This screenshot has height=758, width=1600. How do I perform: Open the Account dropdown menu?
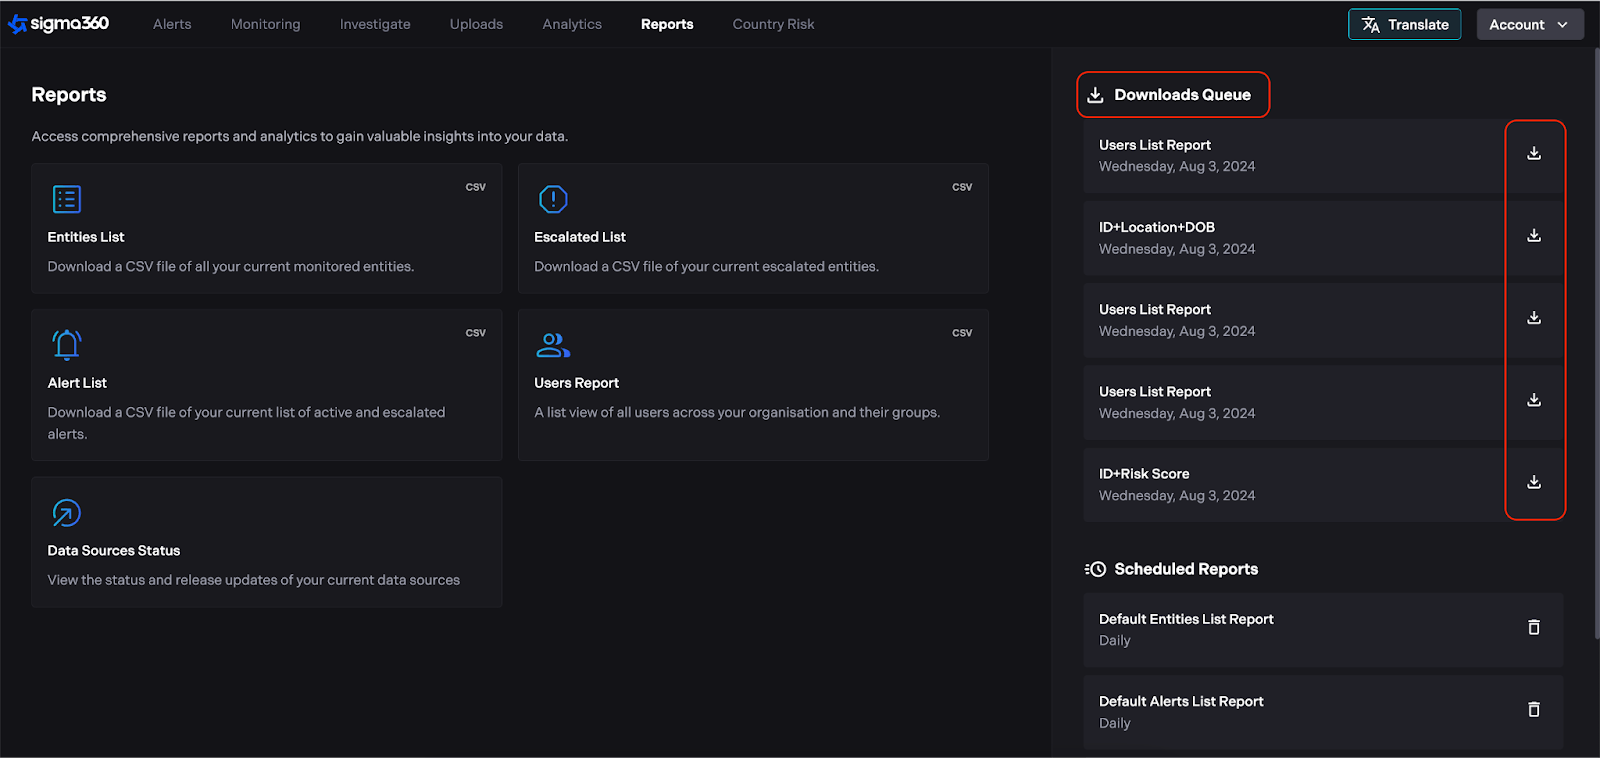(x=1529, y=24)
